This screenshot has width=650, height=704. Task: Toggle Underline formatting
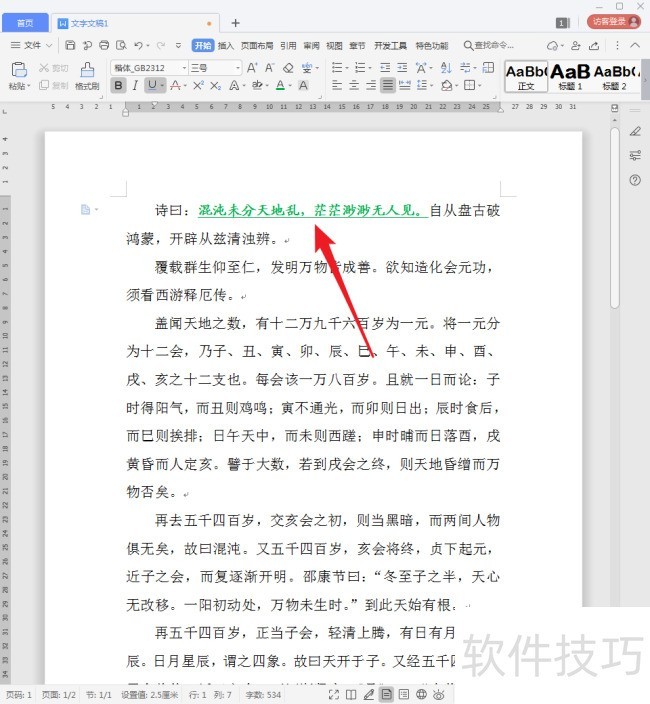tap(152, 85)
